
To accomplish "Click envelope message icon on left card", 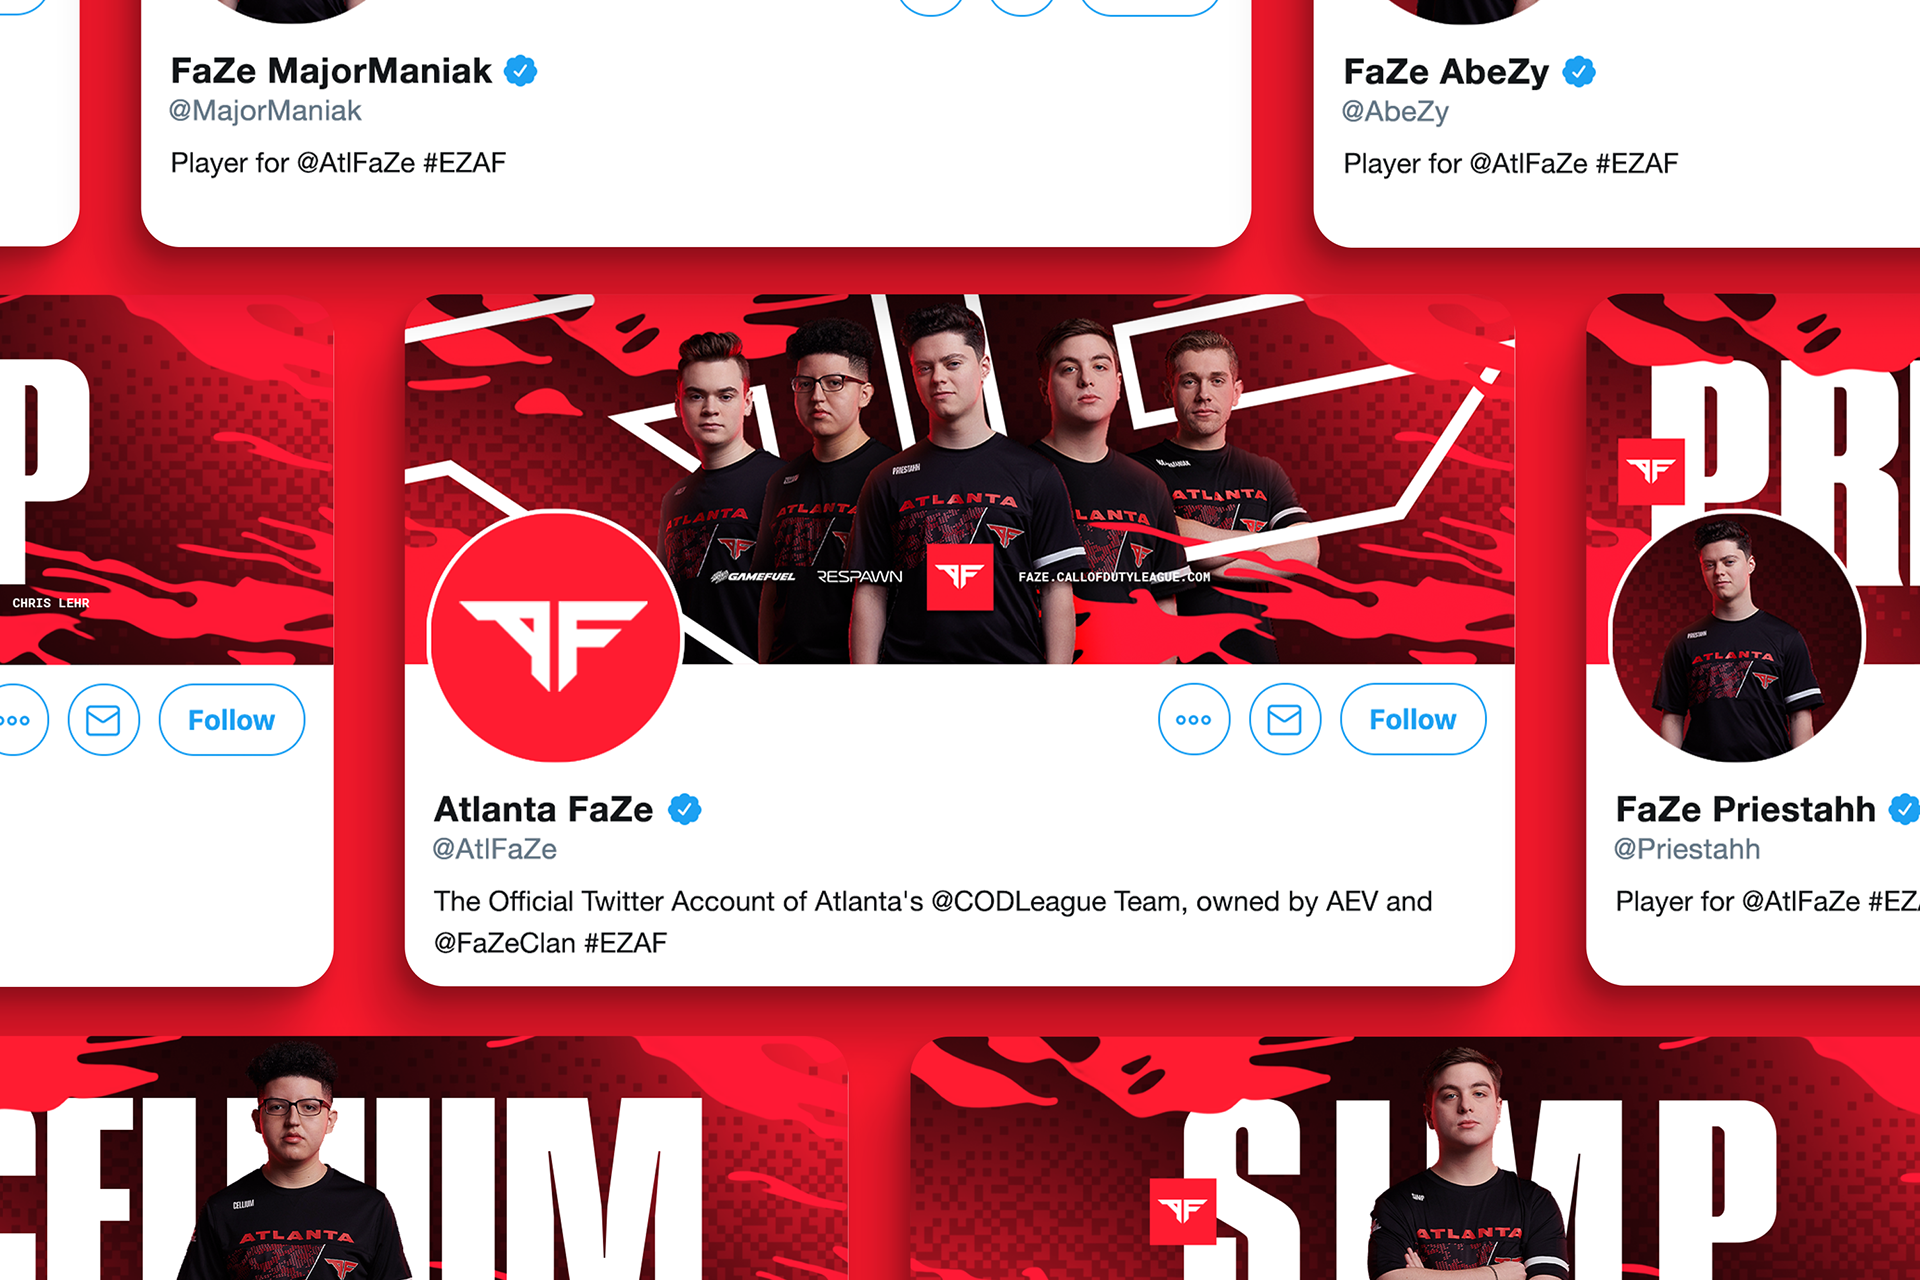I will (104, 720).
